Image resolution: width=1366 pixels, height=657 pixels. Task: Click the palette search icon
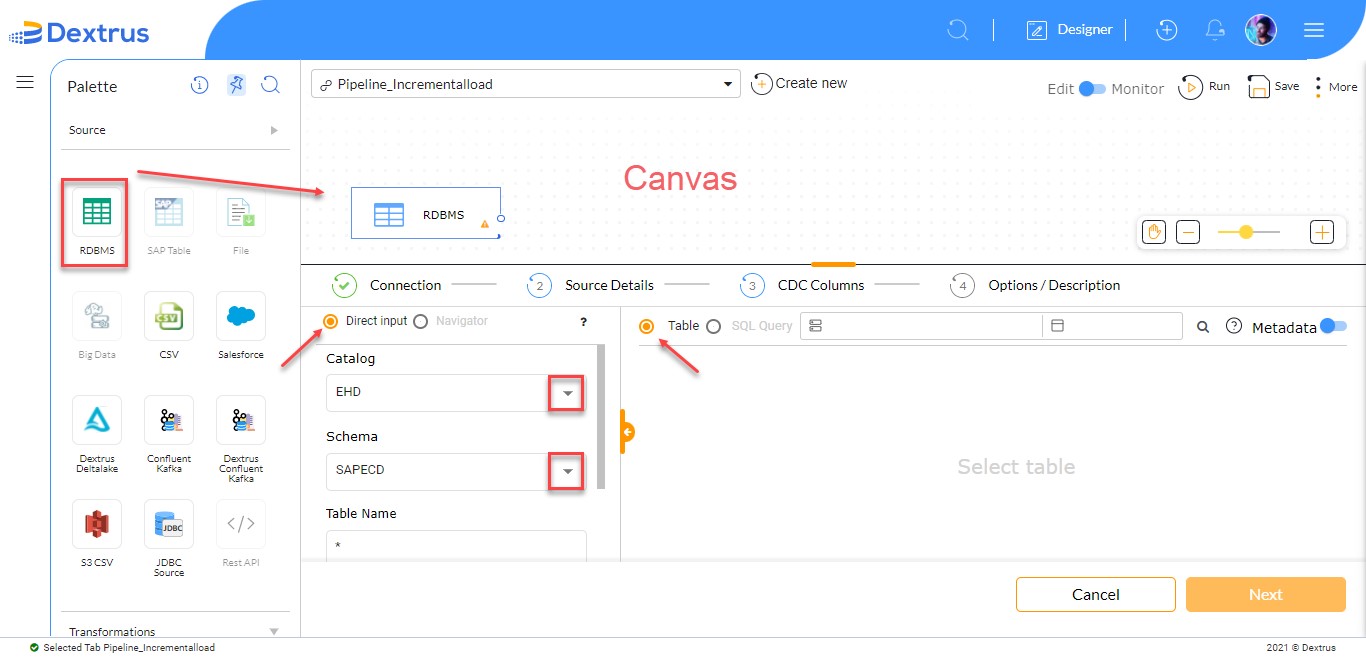point(270,86)
